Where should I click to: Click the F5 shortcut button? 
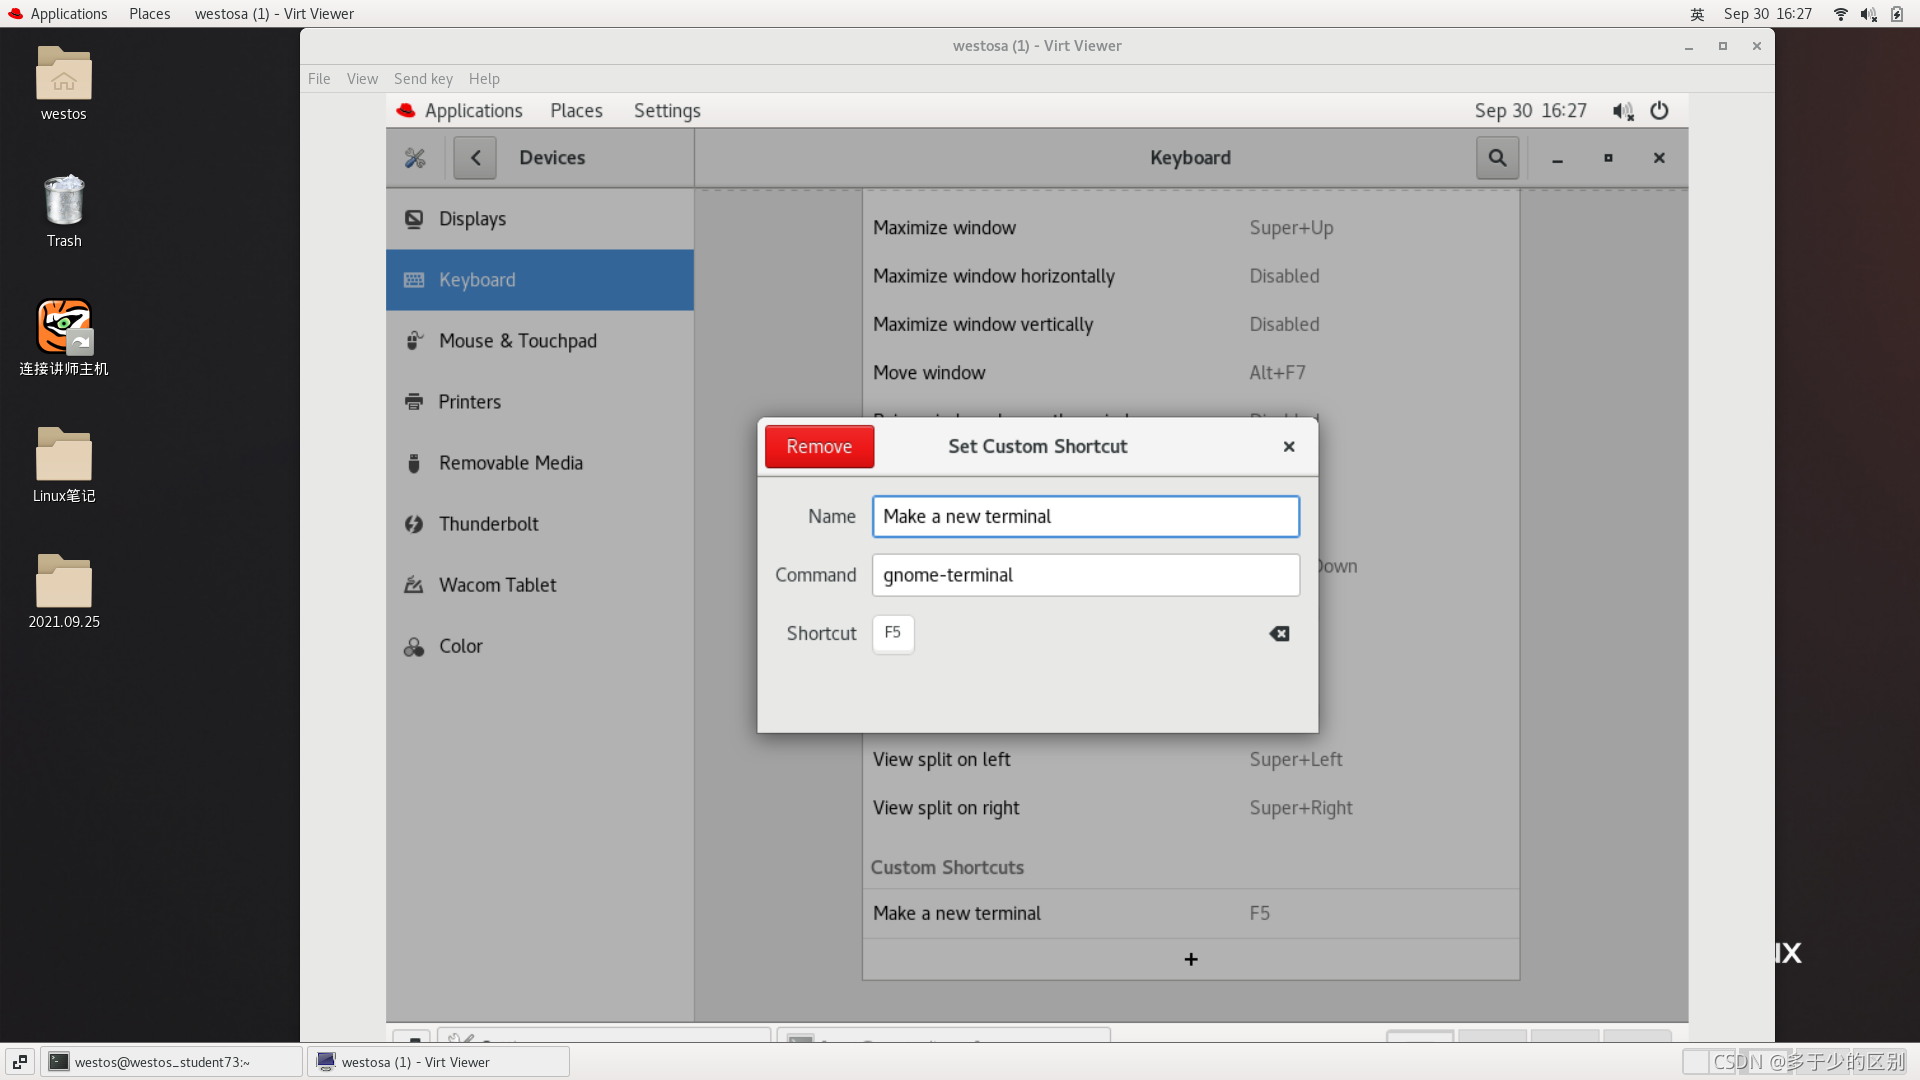(x=893, y=633)
